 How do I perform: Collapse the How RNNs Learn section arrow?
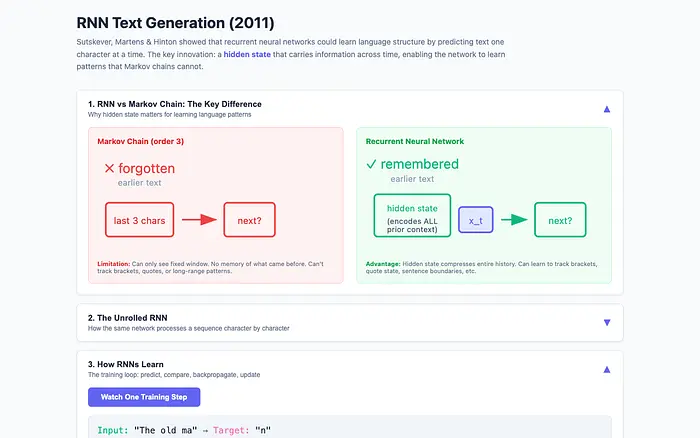pos(606,369)
